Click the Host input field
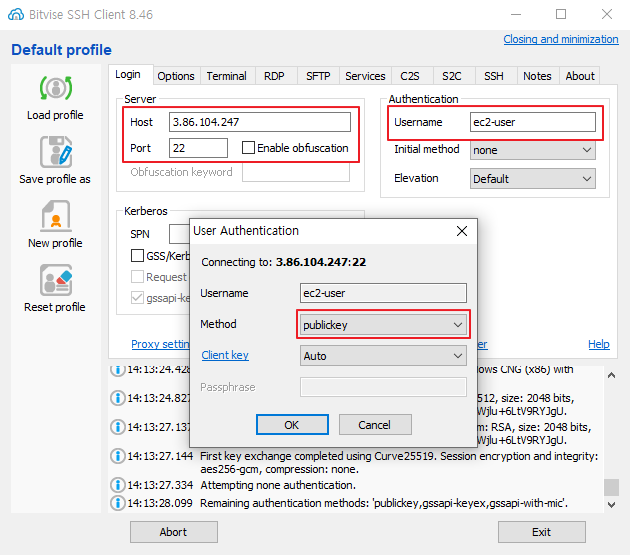This screenshot has height=555, width=630. [x=260, y=122]
